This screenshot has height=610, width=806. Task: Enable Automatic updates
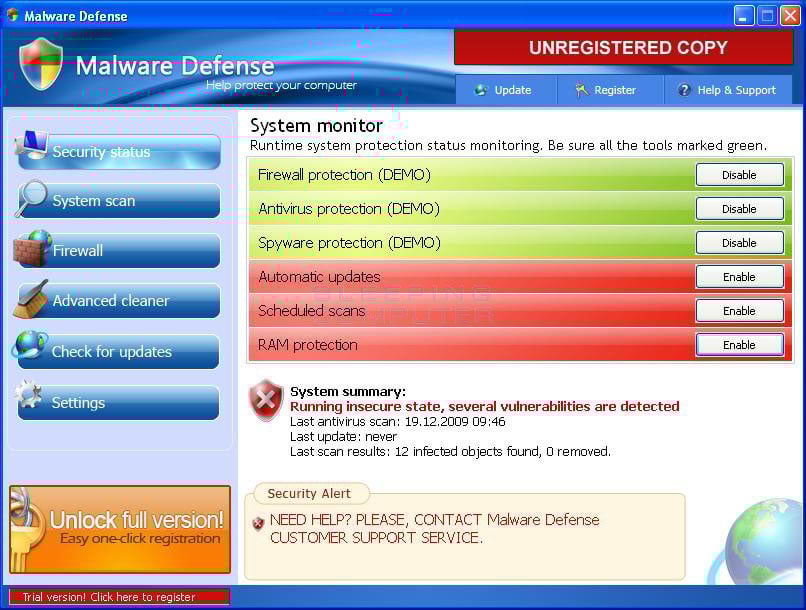[739, 277]
